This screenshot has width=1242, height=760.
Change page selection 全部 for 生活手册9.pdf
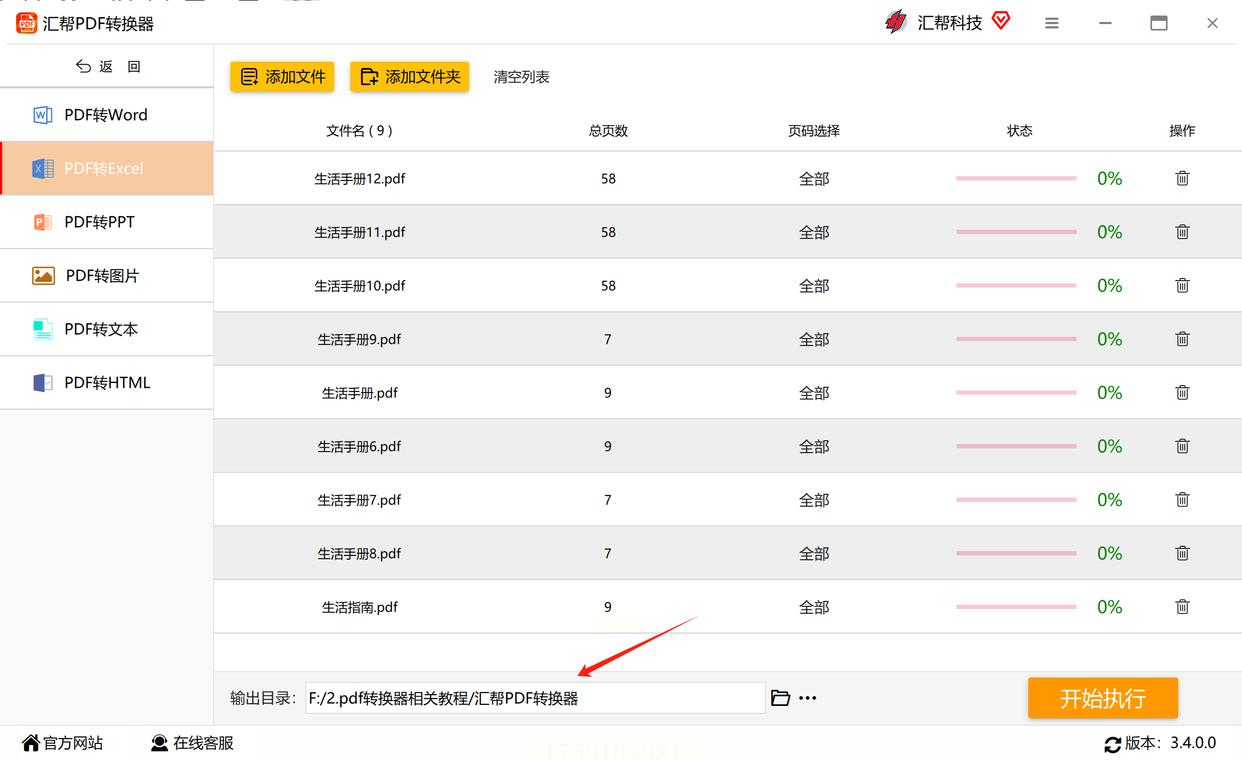[814, 339]
